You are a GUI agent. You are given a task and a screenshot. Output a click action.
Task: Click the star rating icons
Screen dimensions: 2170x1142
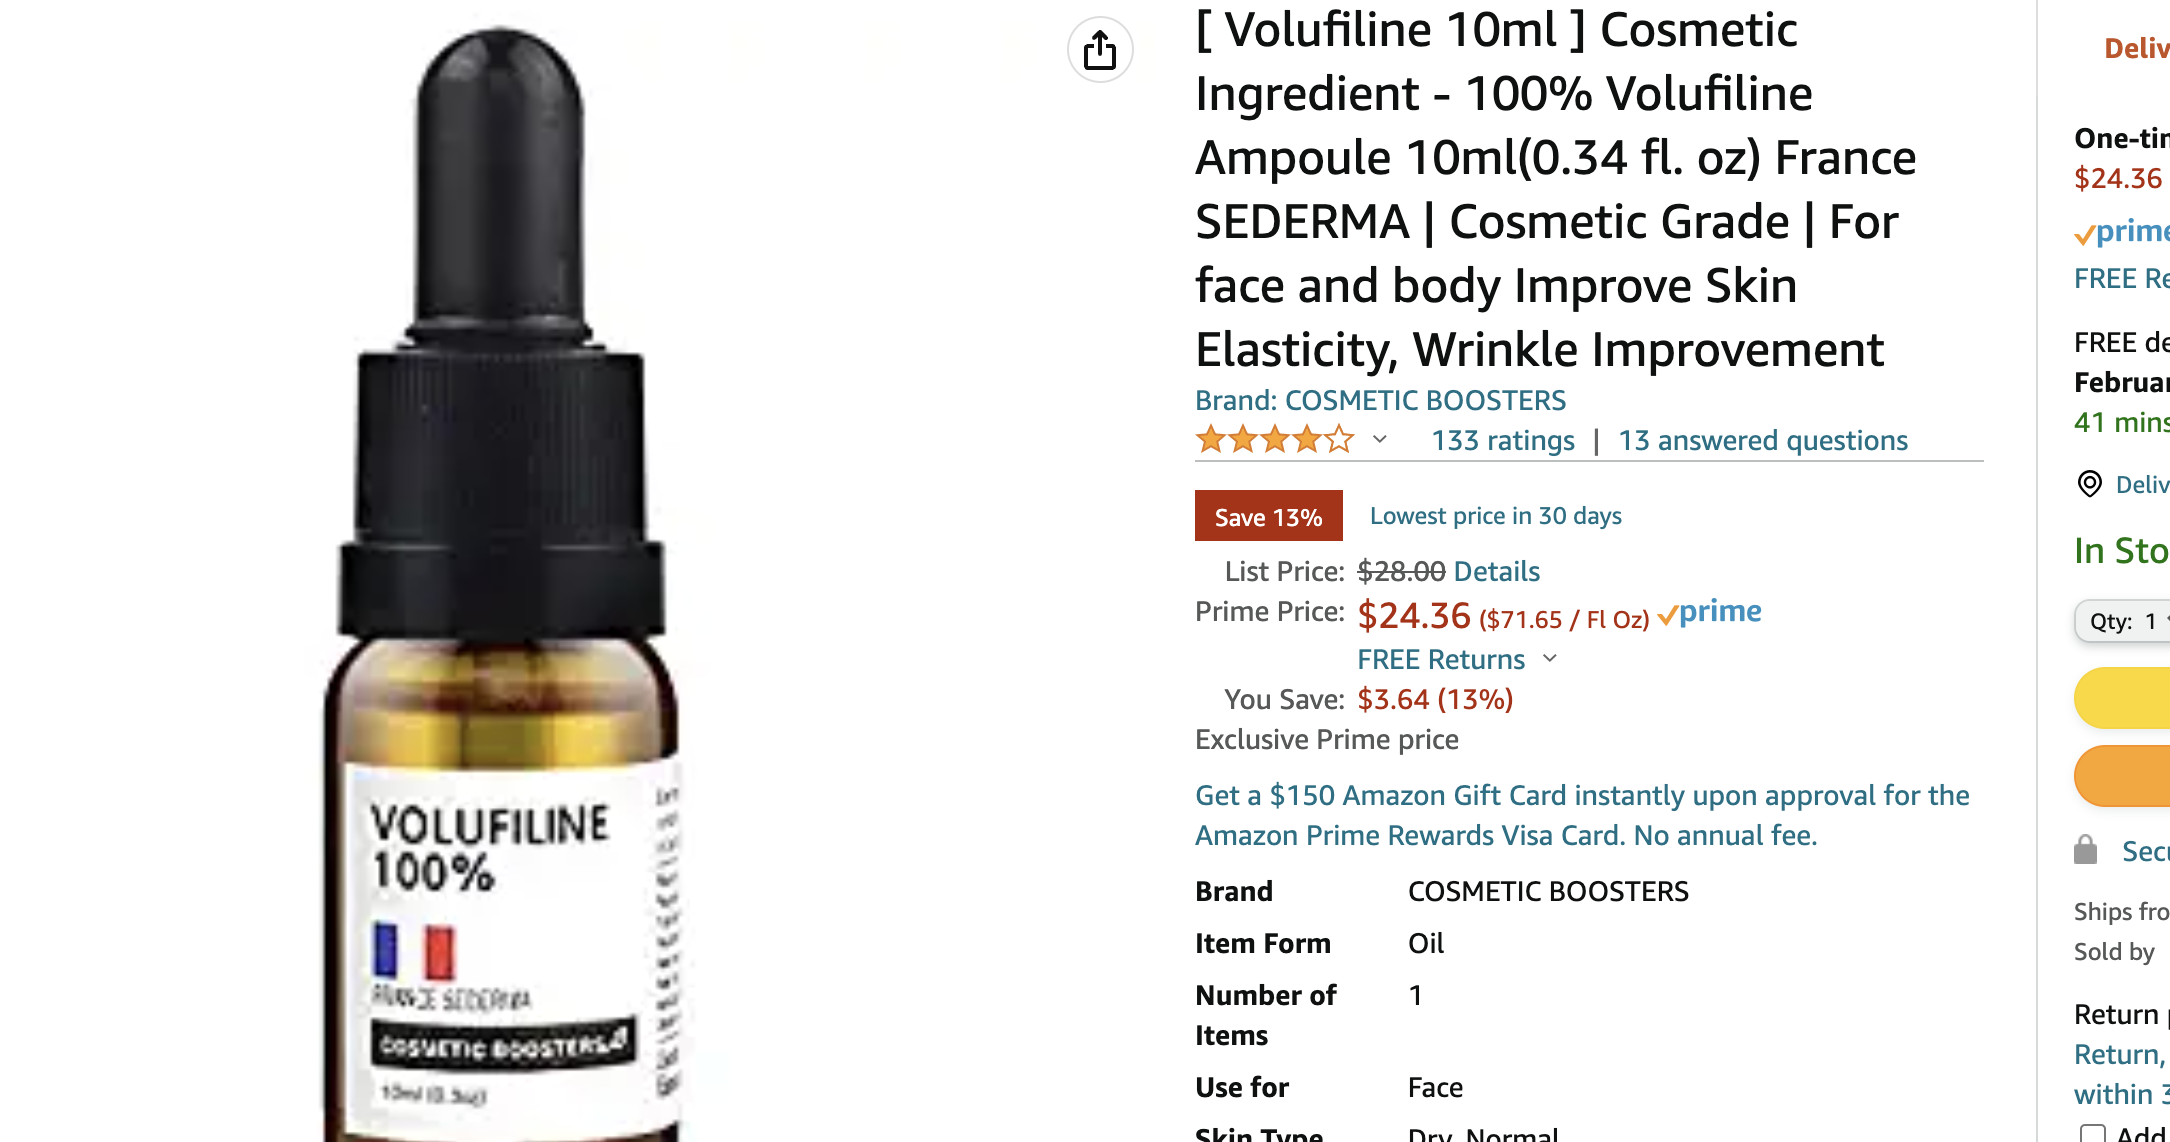click(x=1275, y=440)
